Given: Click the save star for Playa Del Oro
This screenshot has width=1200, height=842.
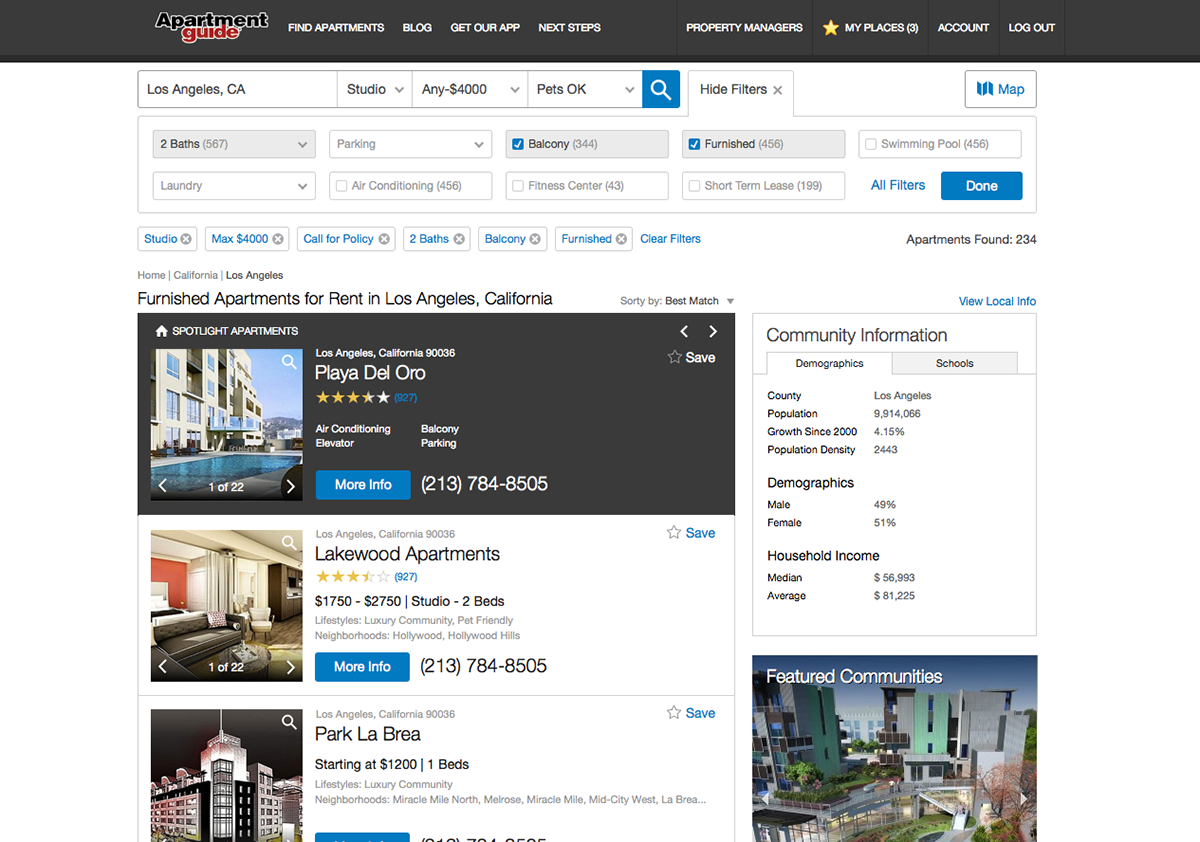Looking at the screenshot, I should [674, 357].
